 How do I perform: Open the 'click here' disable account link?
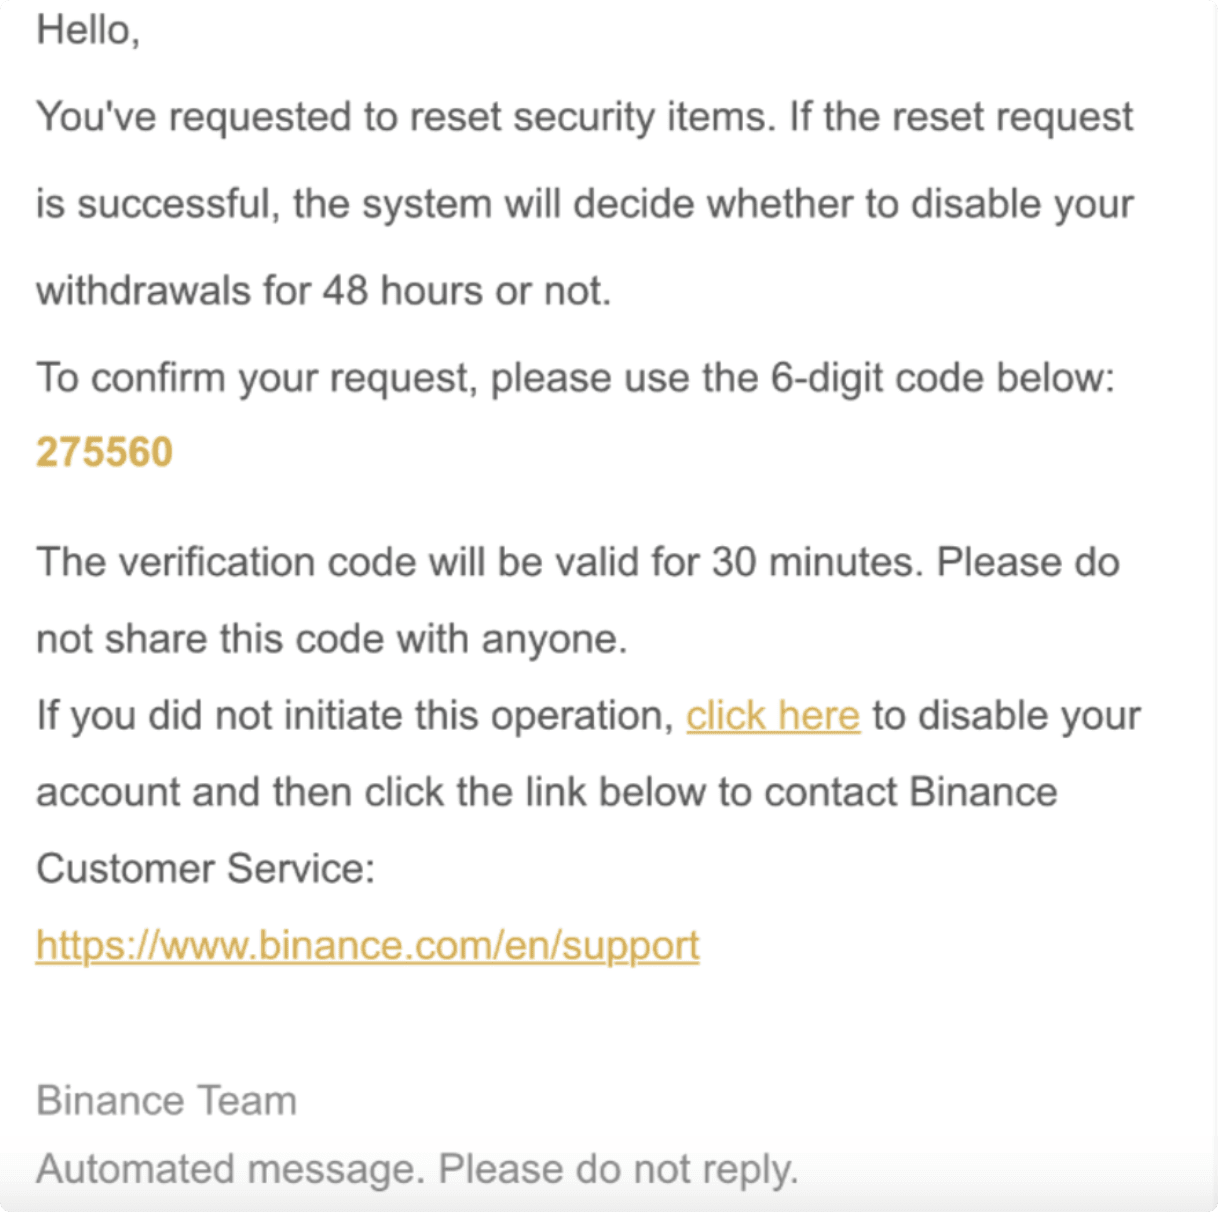click(773, 716)
